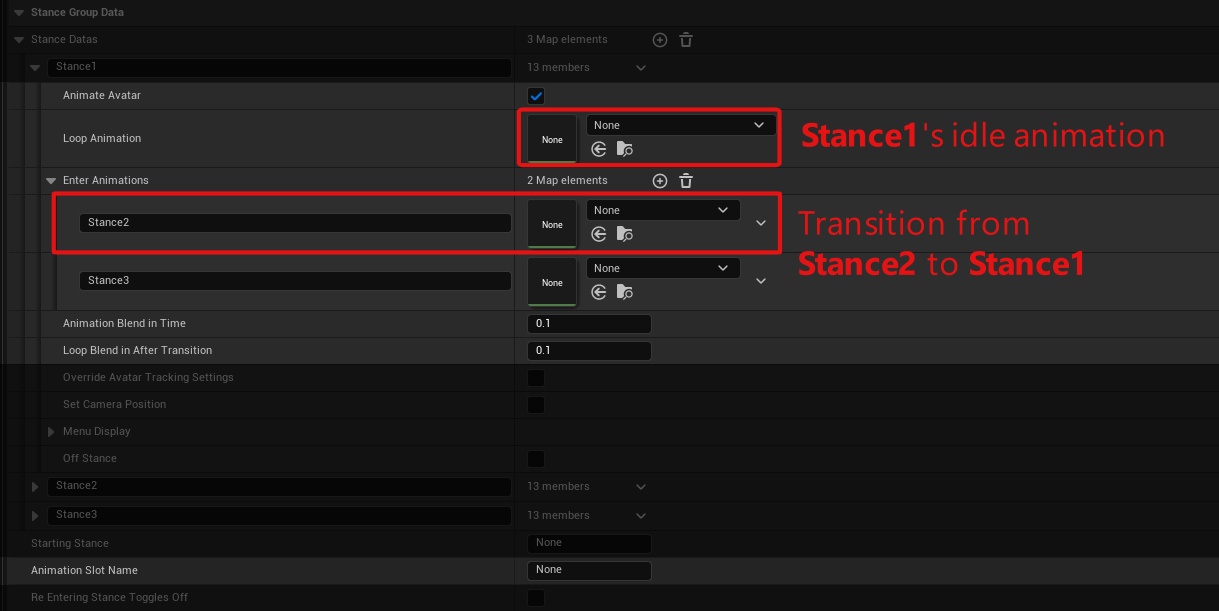Viewport: 1219px width, 611px height.
Task: Click add element icon for Enter Animations
Action: 659,181
